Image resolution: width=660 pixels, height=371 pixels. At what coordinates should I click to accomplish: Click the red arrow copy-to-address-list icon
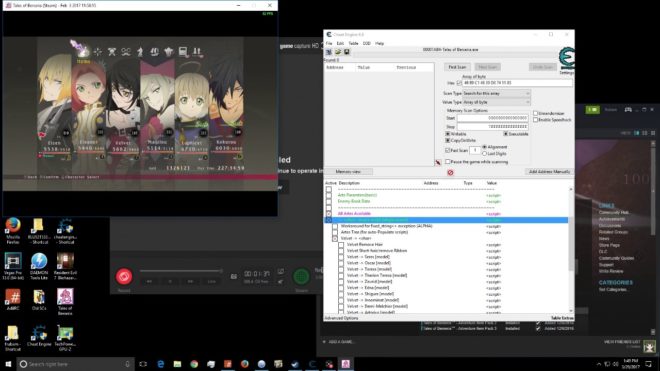(x=438, y=162)
